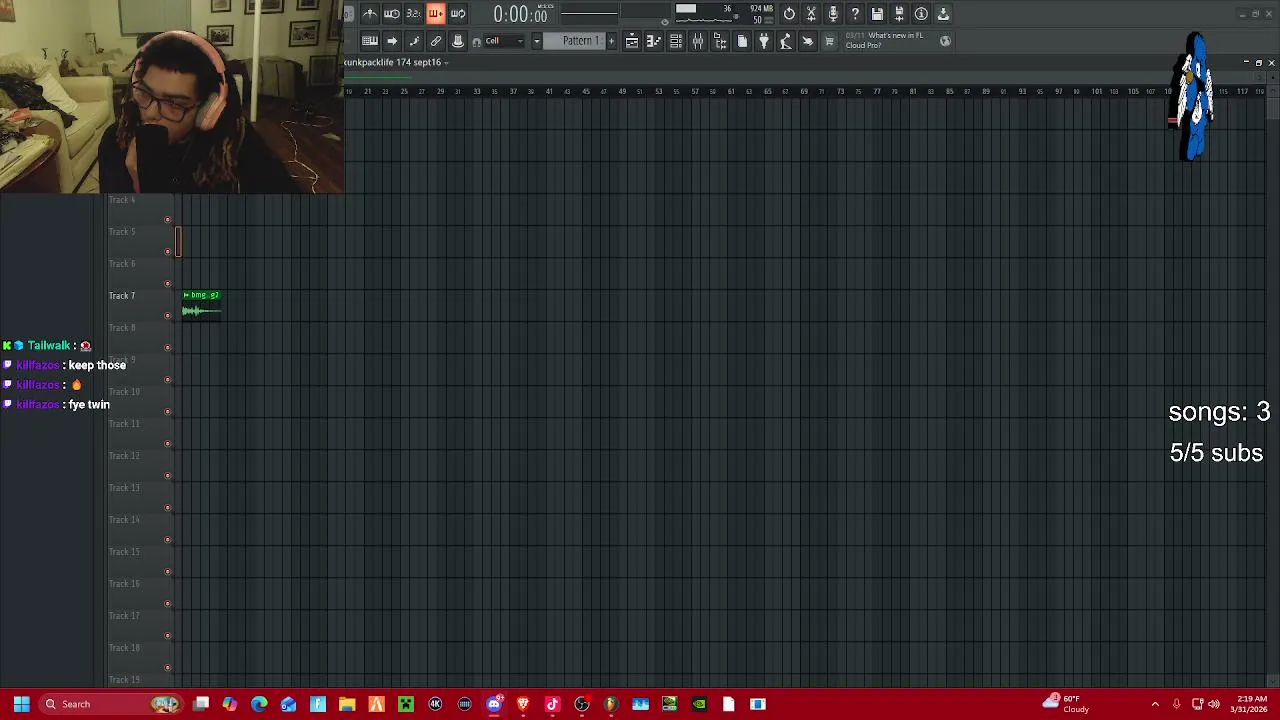Open cunkpacklife 174 sept16 playlist menu
This screenshot has height=720, width=1280.
[396, 62]
